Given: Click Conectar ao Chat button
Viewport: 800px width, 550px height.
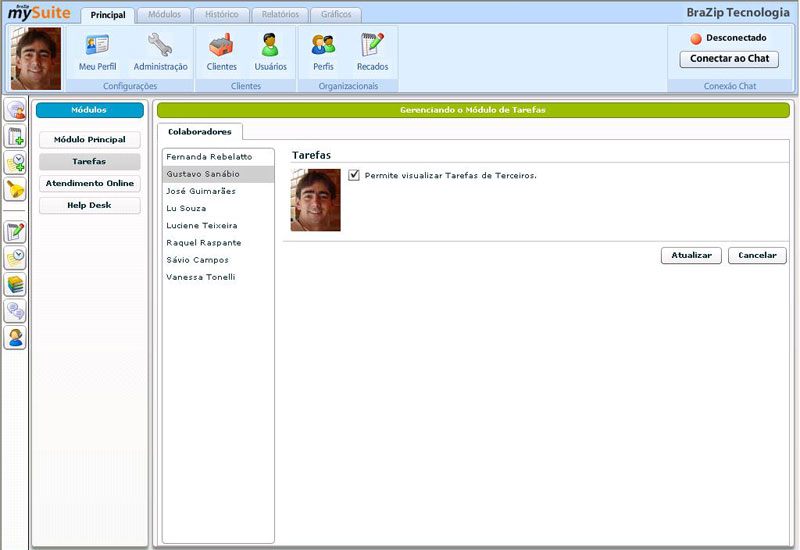Looking at the screenshot, I should click(729, 59).
